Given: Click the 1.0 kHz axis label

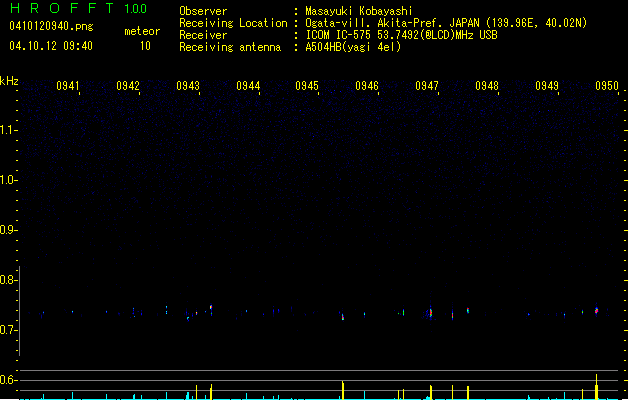Looking at the screenshot, I should 8,180.
